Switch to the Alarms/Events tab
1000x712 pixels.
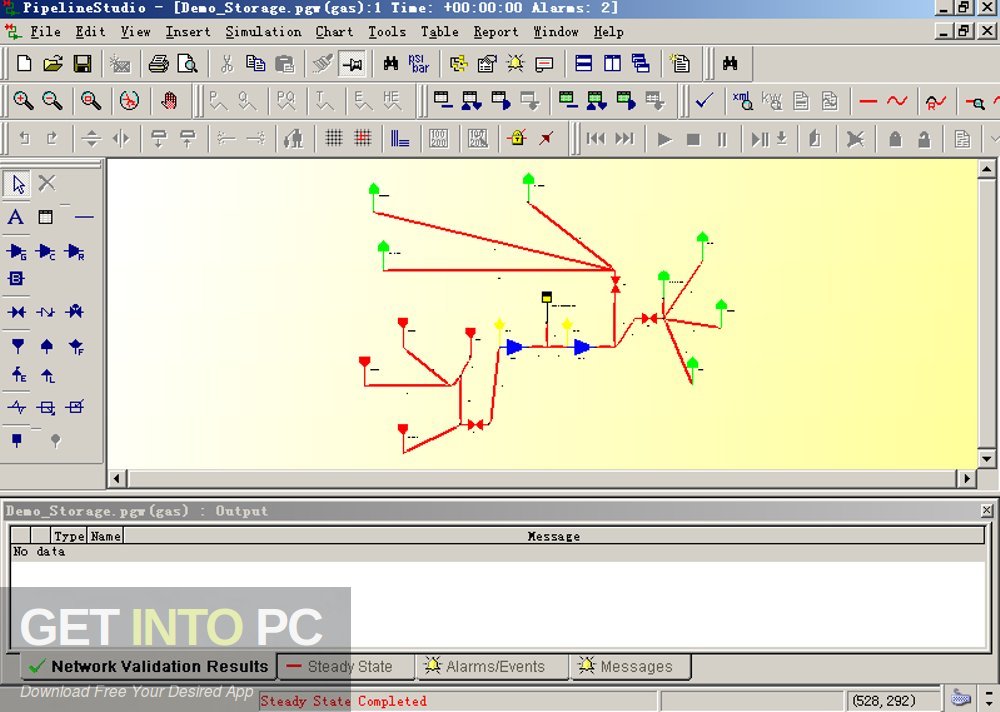(x=492, y=666)
